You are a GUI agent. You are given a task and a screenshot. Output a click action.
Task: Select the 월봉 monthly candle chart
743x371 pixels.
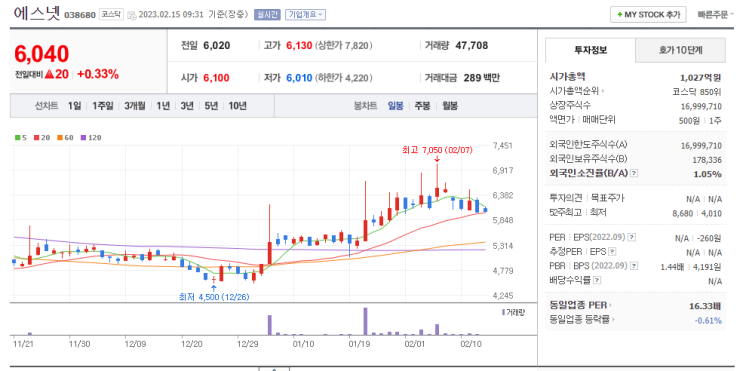[x=450, y=106]
